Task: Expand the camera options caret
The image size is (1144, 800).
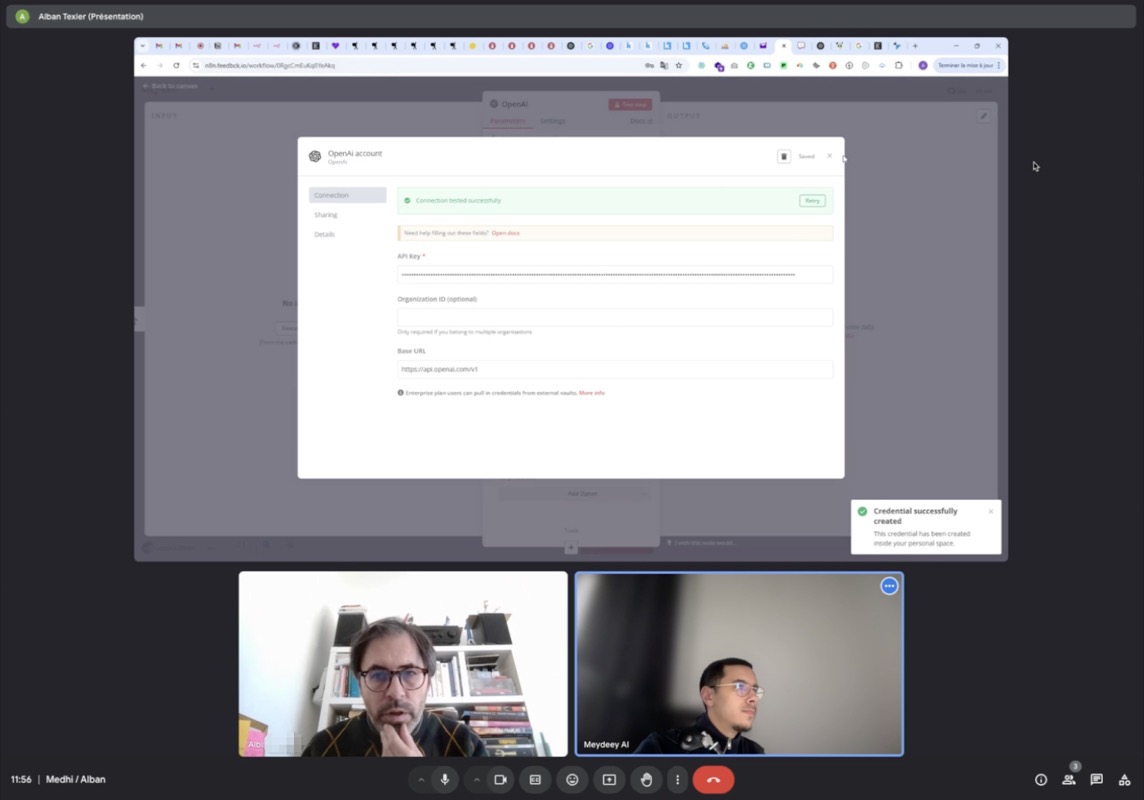Action: pyautogui.click(x=477, y=779)
